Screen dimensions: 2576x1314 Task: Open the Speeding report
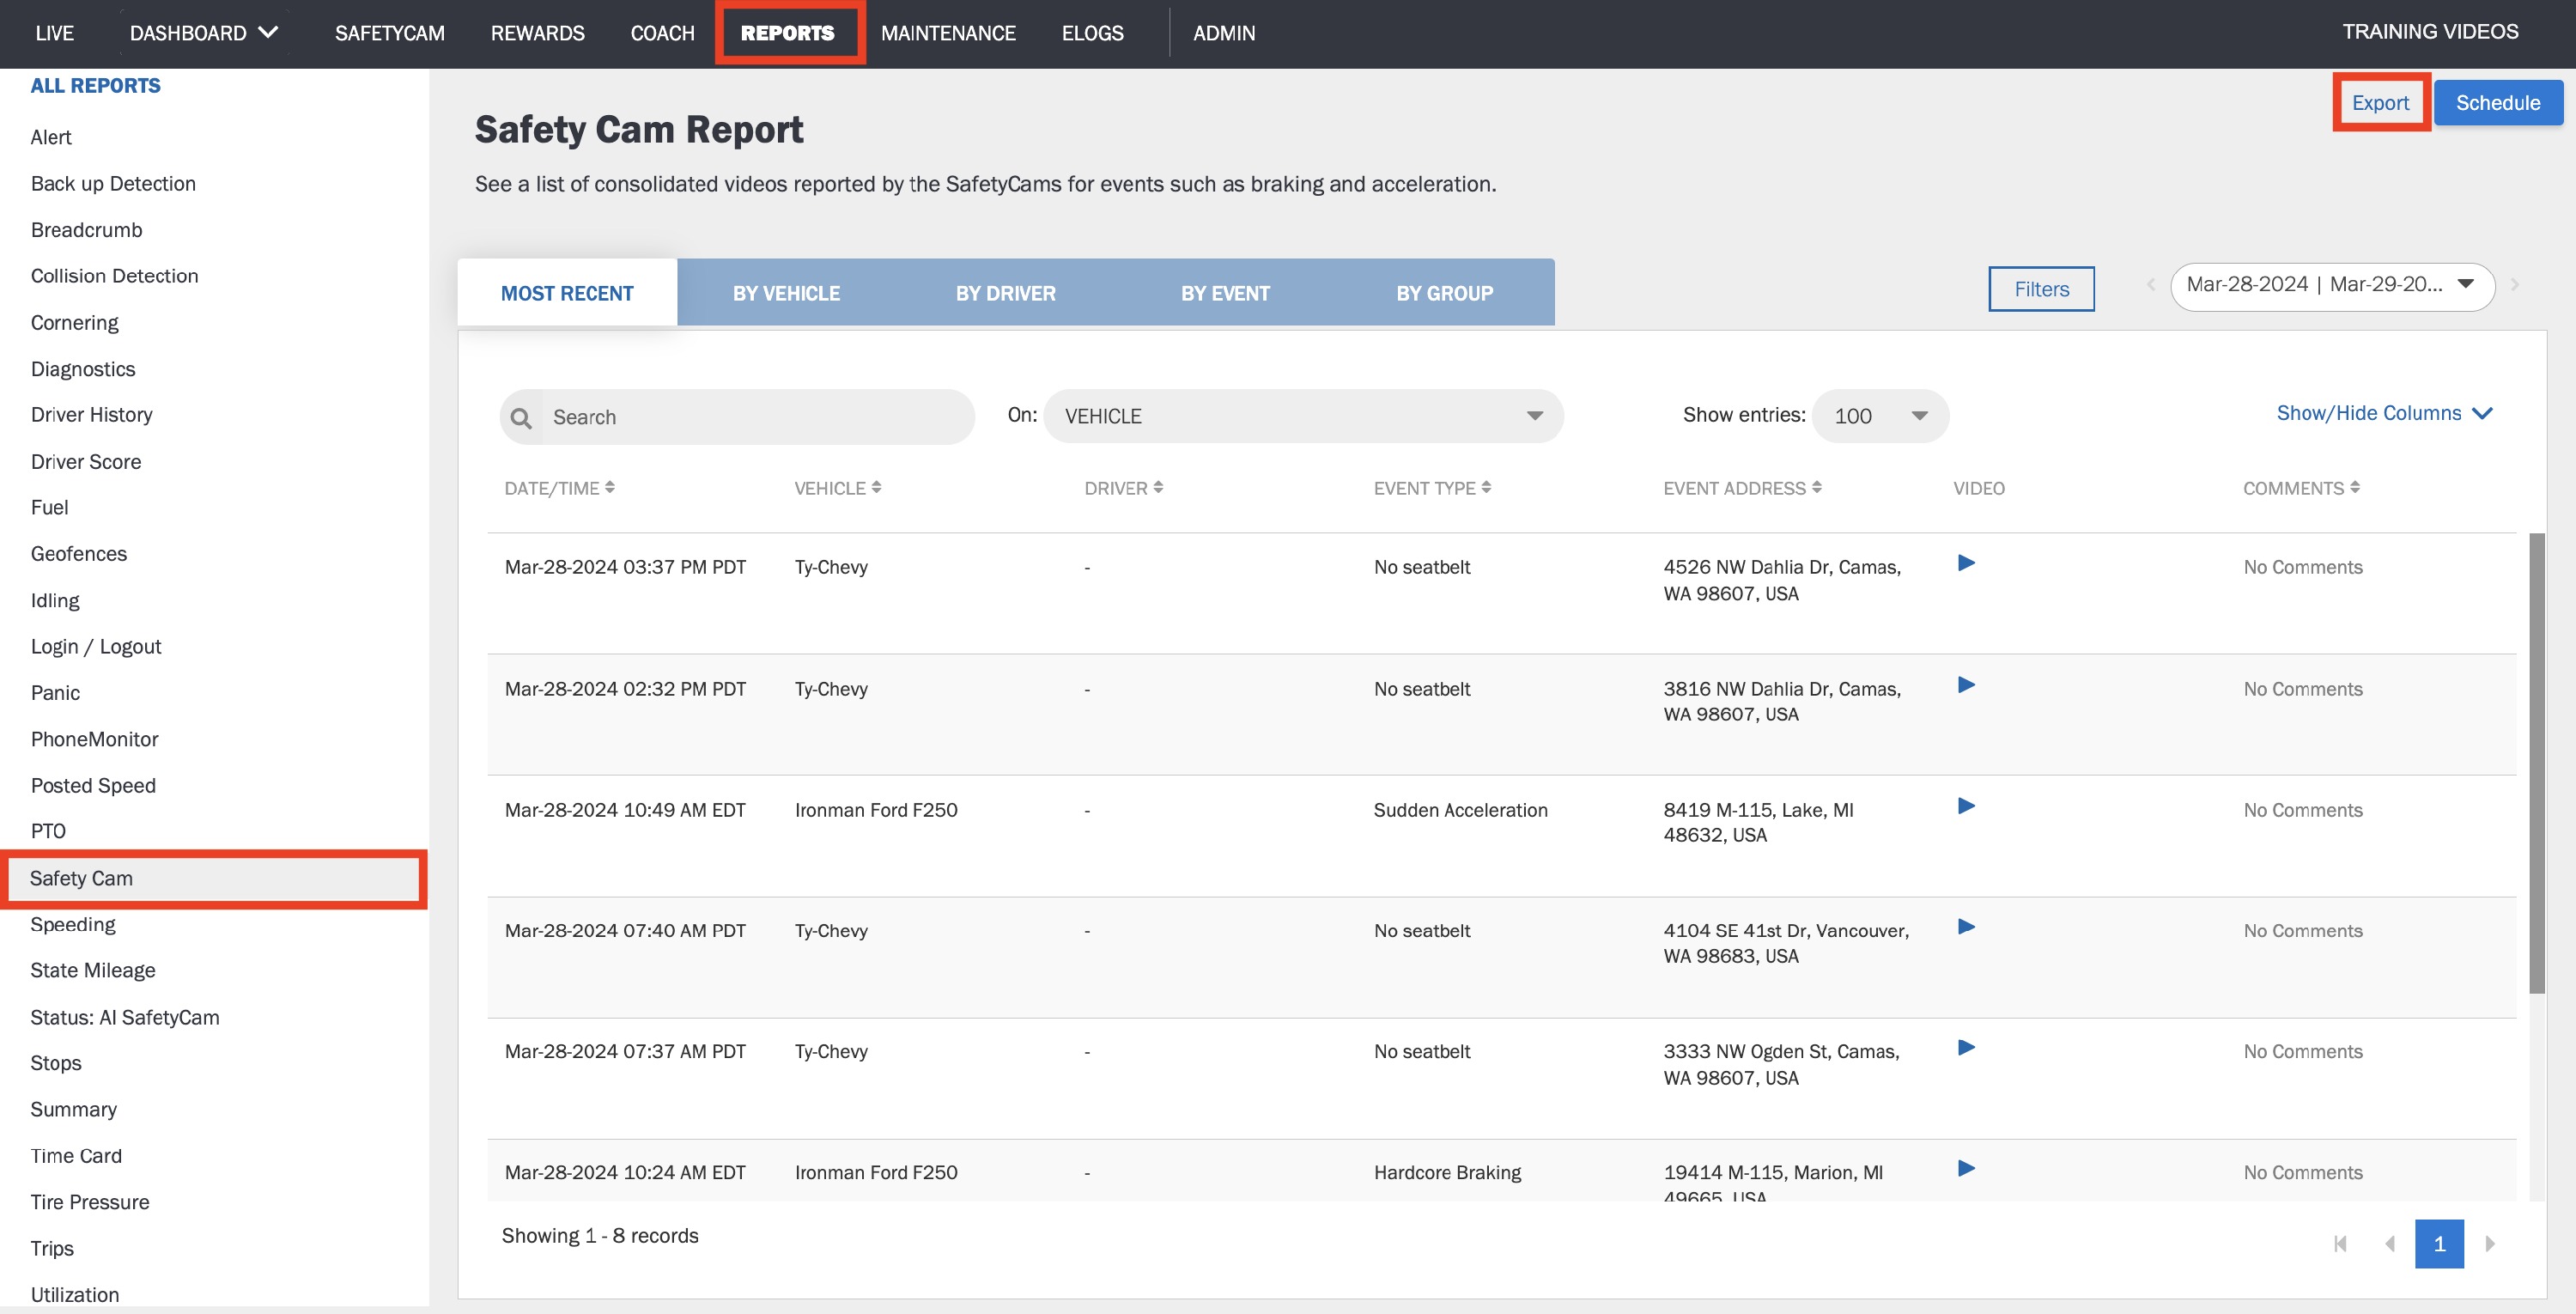click(73, 924)
